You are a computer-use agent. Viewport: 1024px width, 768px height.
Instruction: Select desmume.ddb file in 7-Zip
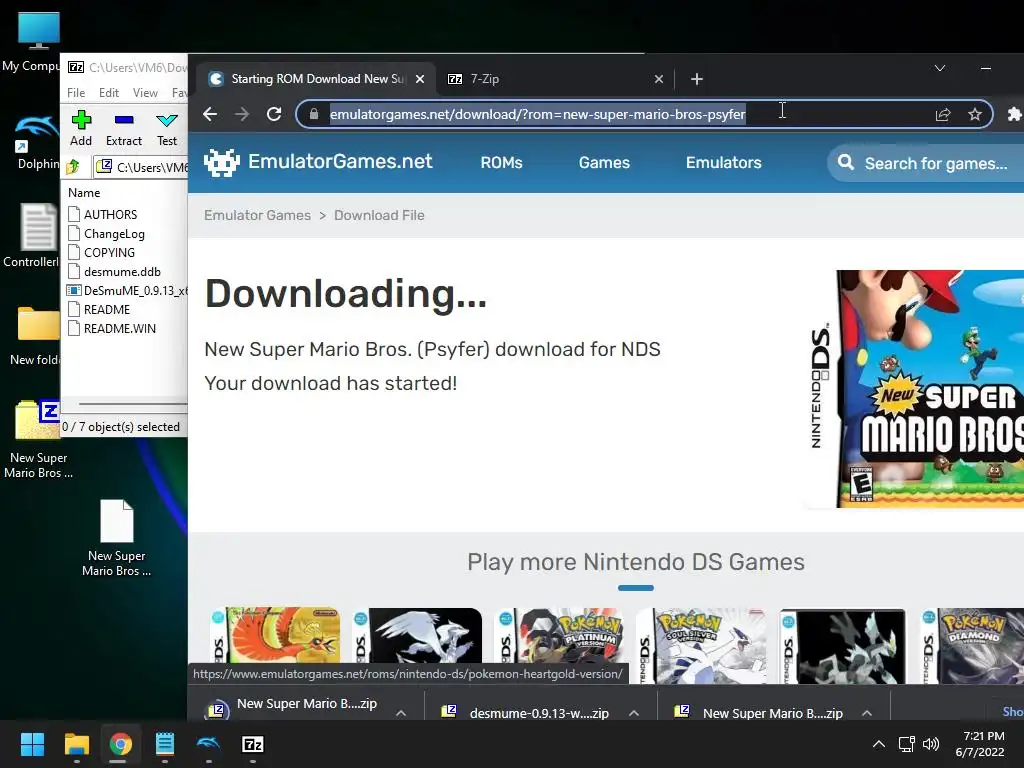pyautogui.click(x=114, y=271)
